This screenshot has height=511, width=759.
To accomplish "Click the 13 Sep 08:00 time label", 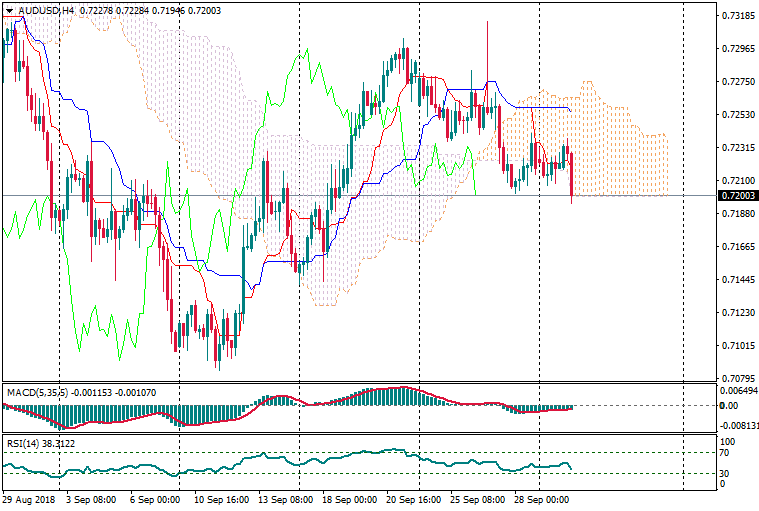I will coord(285,498).
